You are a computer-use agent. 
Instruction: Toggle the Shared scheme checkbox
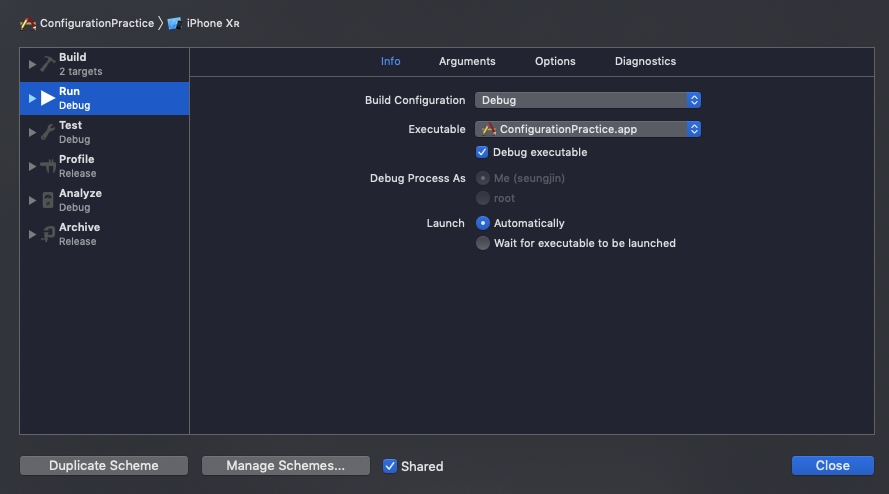click(390, 466)
